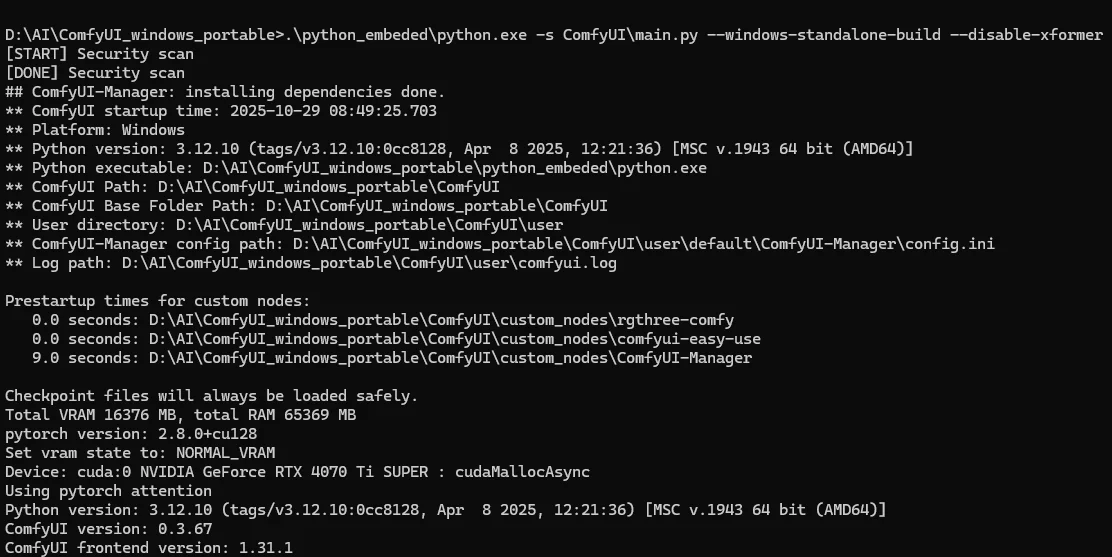Click 'Prestartup times for custom nodes' heading
This screenshot has width=1112, height=557.
(157, 301)
